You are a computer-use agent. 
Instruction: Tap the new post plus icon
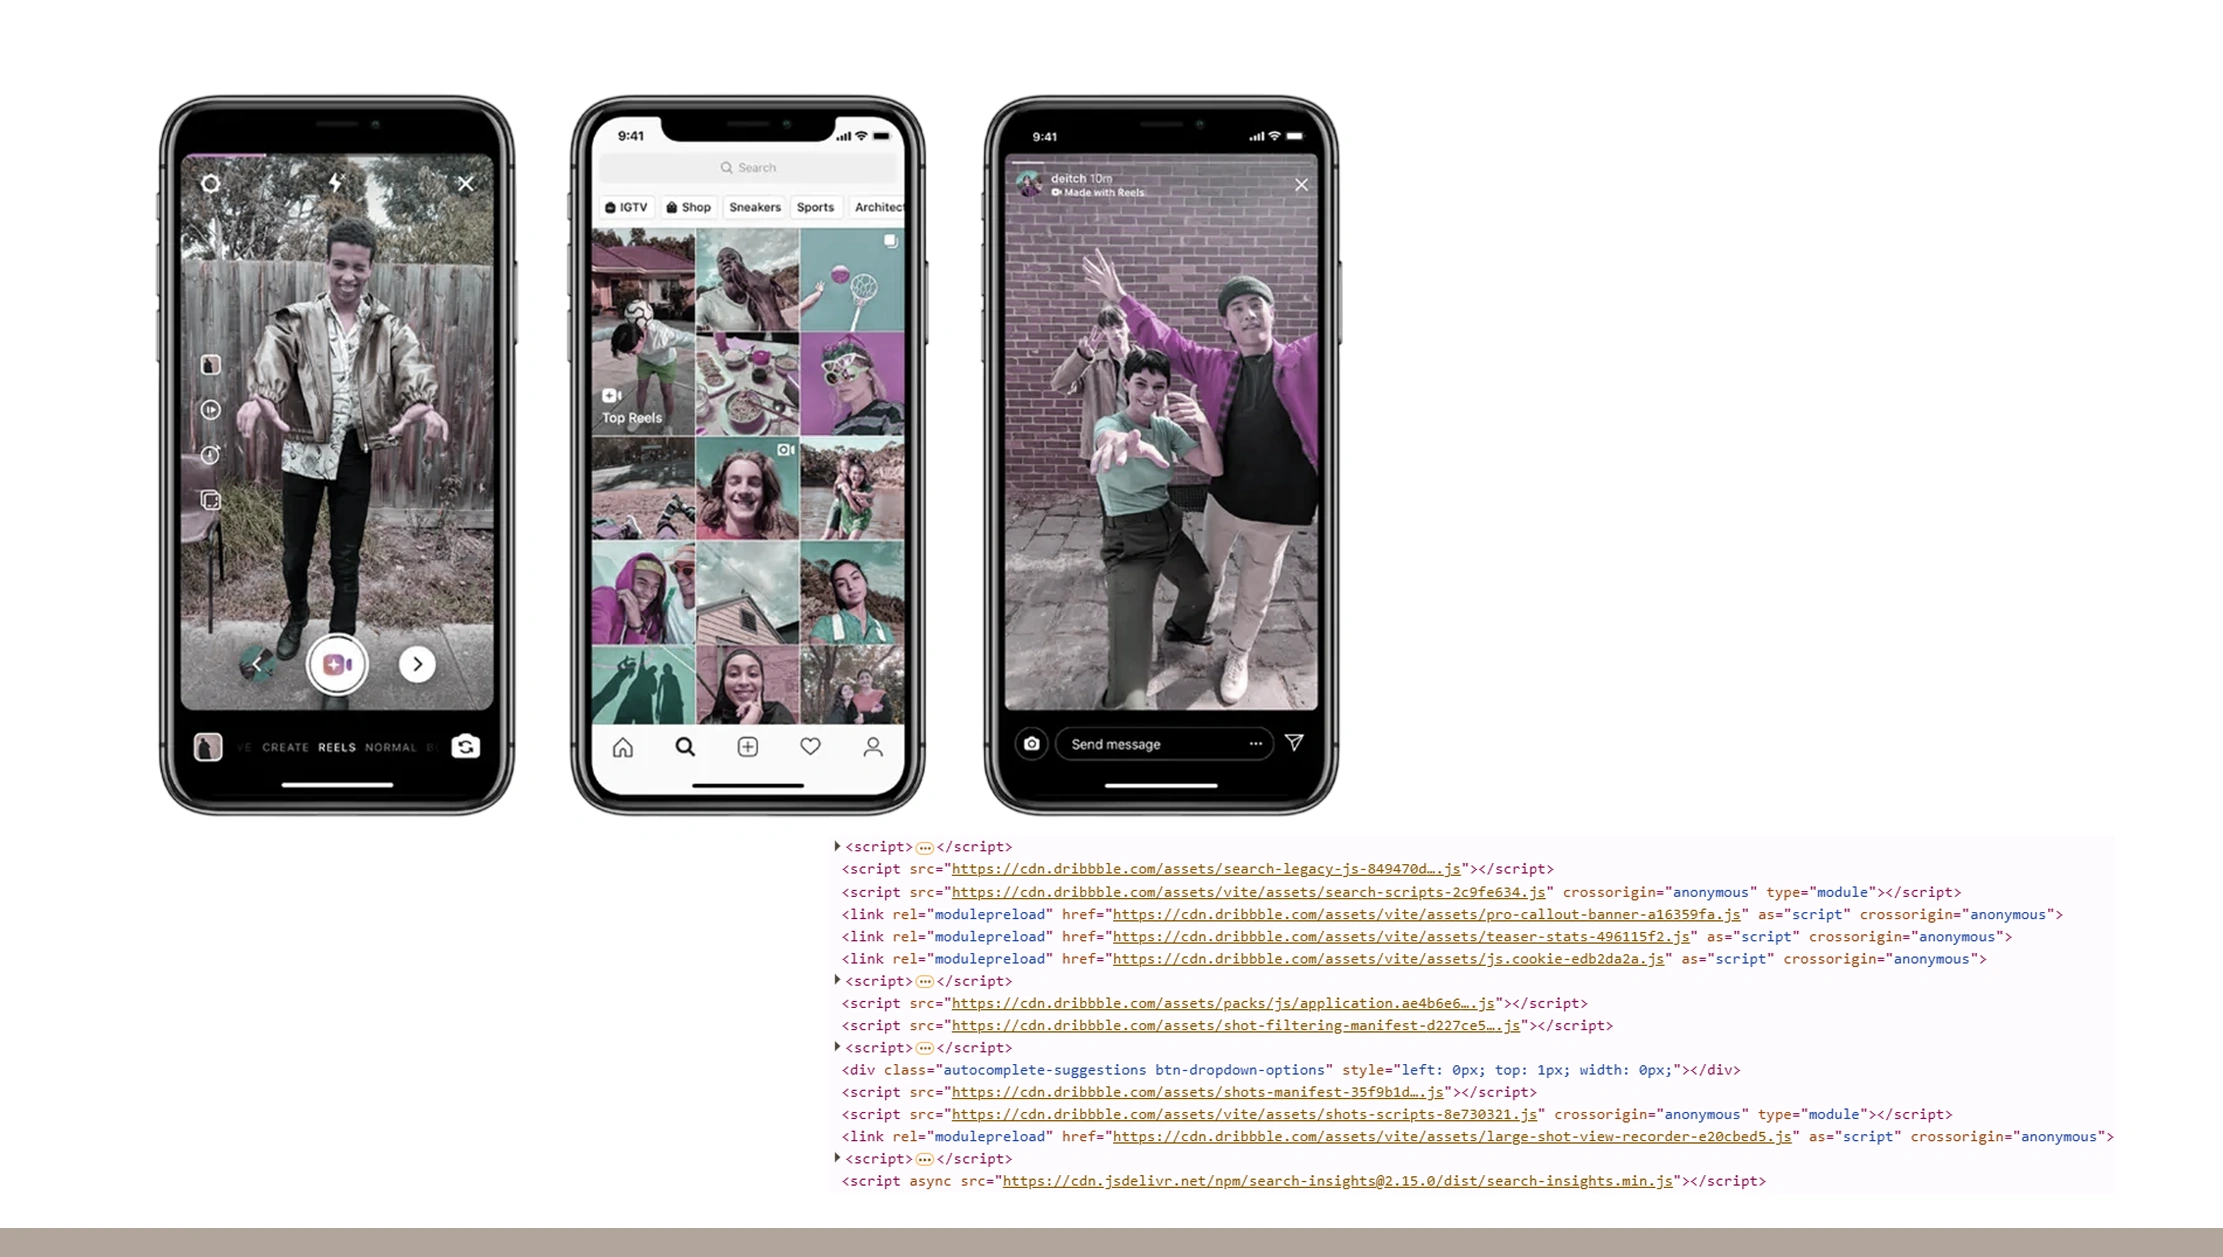747,746
